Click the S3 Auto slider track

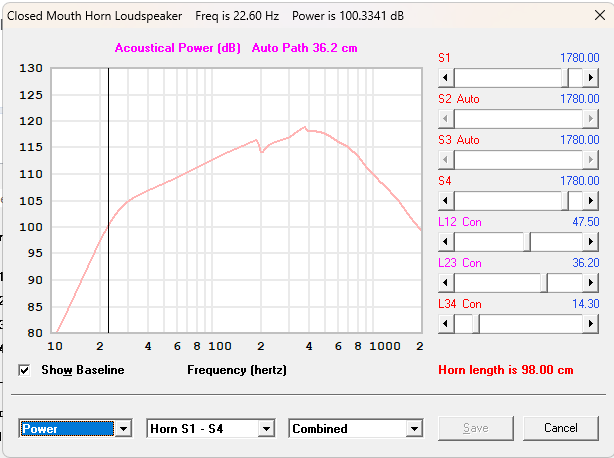(x=518, y=160)
